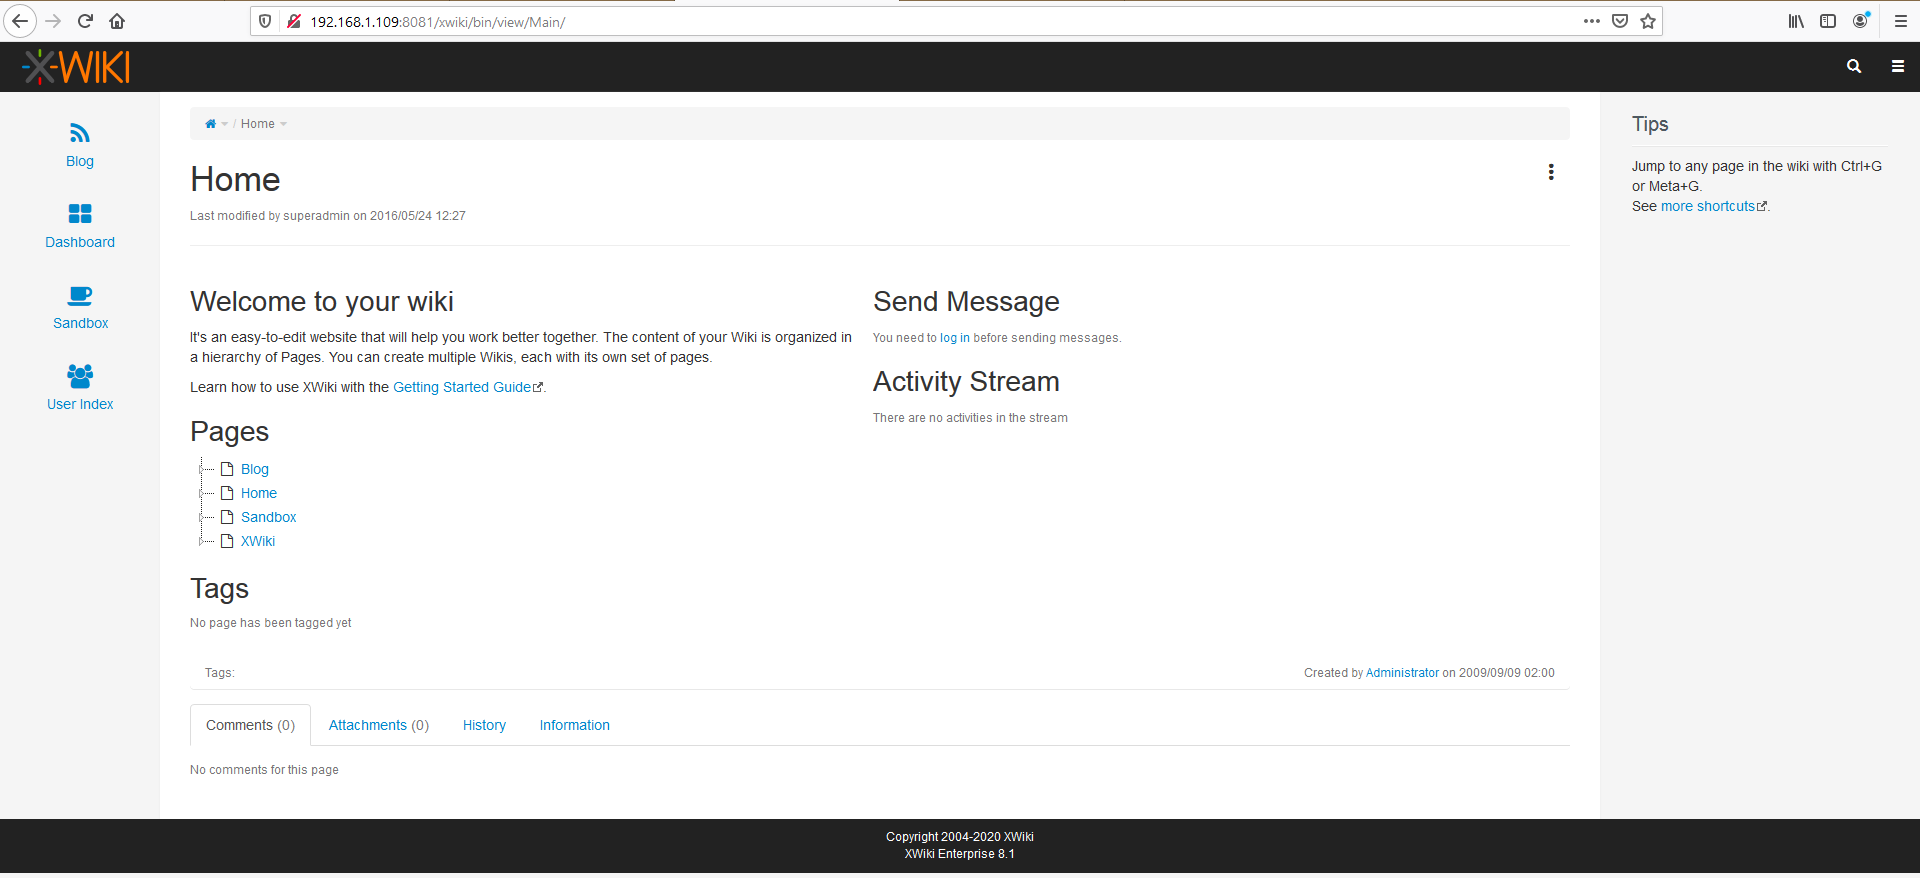Click the search magnifier icon
This screenshot has height=878, width=1920.
pyautogui.click(x=1854, y=66)
